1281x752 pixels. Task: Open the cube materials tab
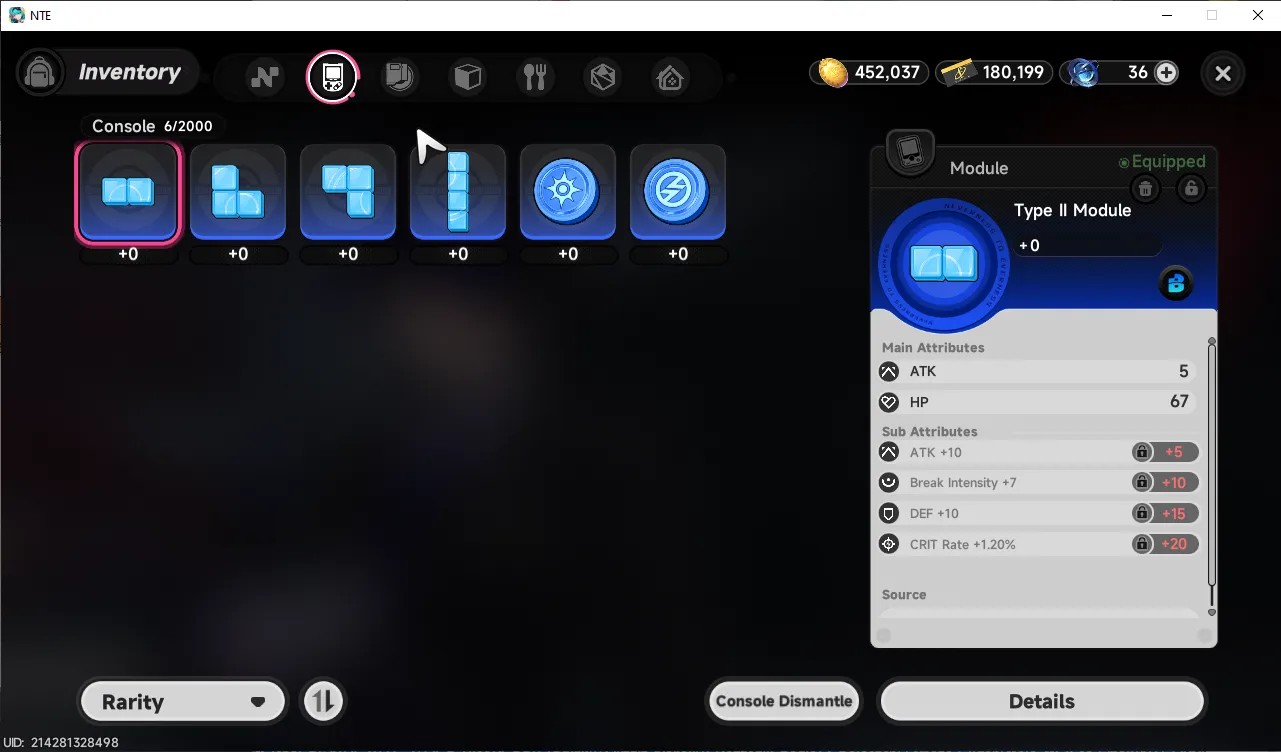467,77
